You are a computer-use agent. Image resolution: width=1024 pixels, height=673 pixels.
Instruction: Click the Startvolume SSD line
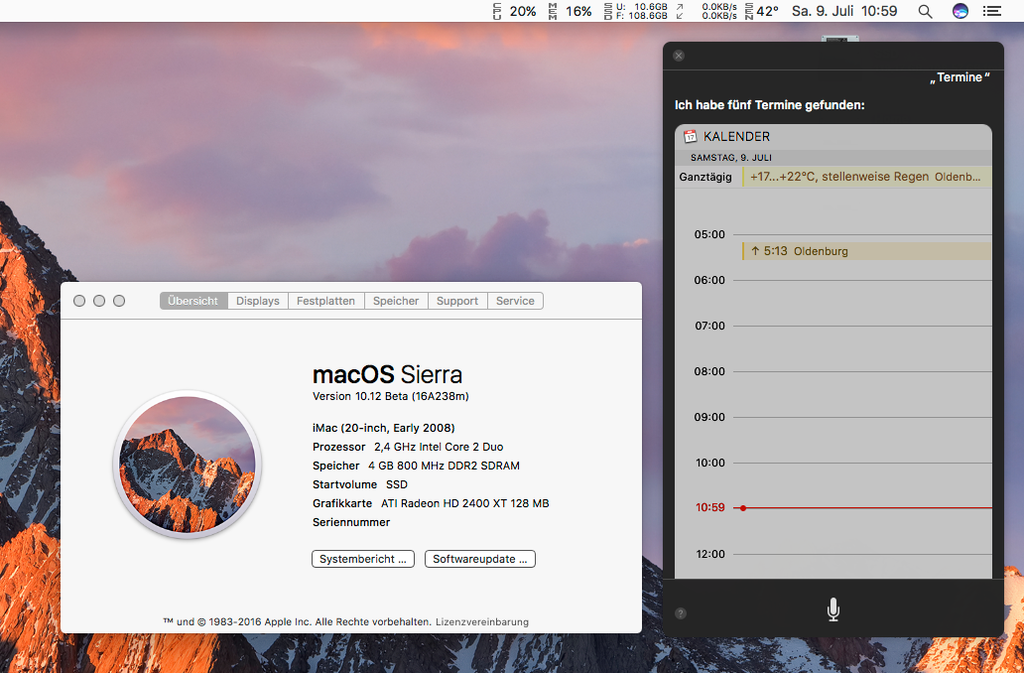(x=360, y=484)
